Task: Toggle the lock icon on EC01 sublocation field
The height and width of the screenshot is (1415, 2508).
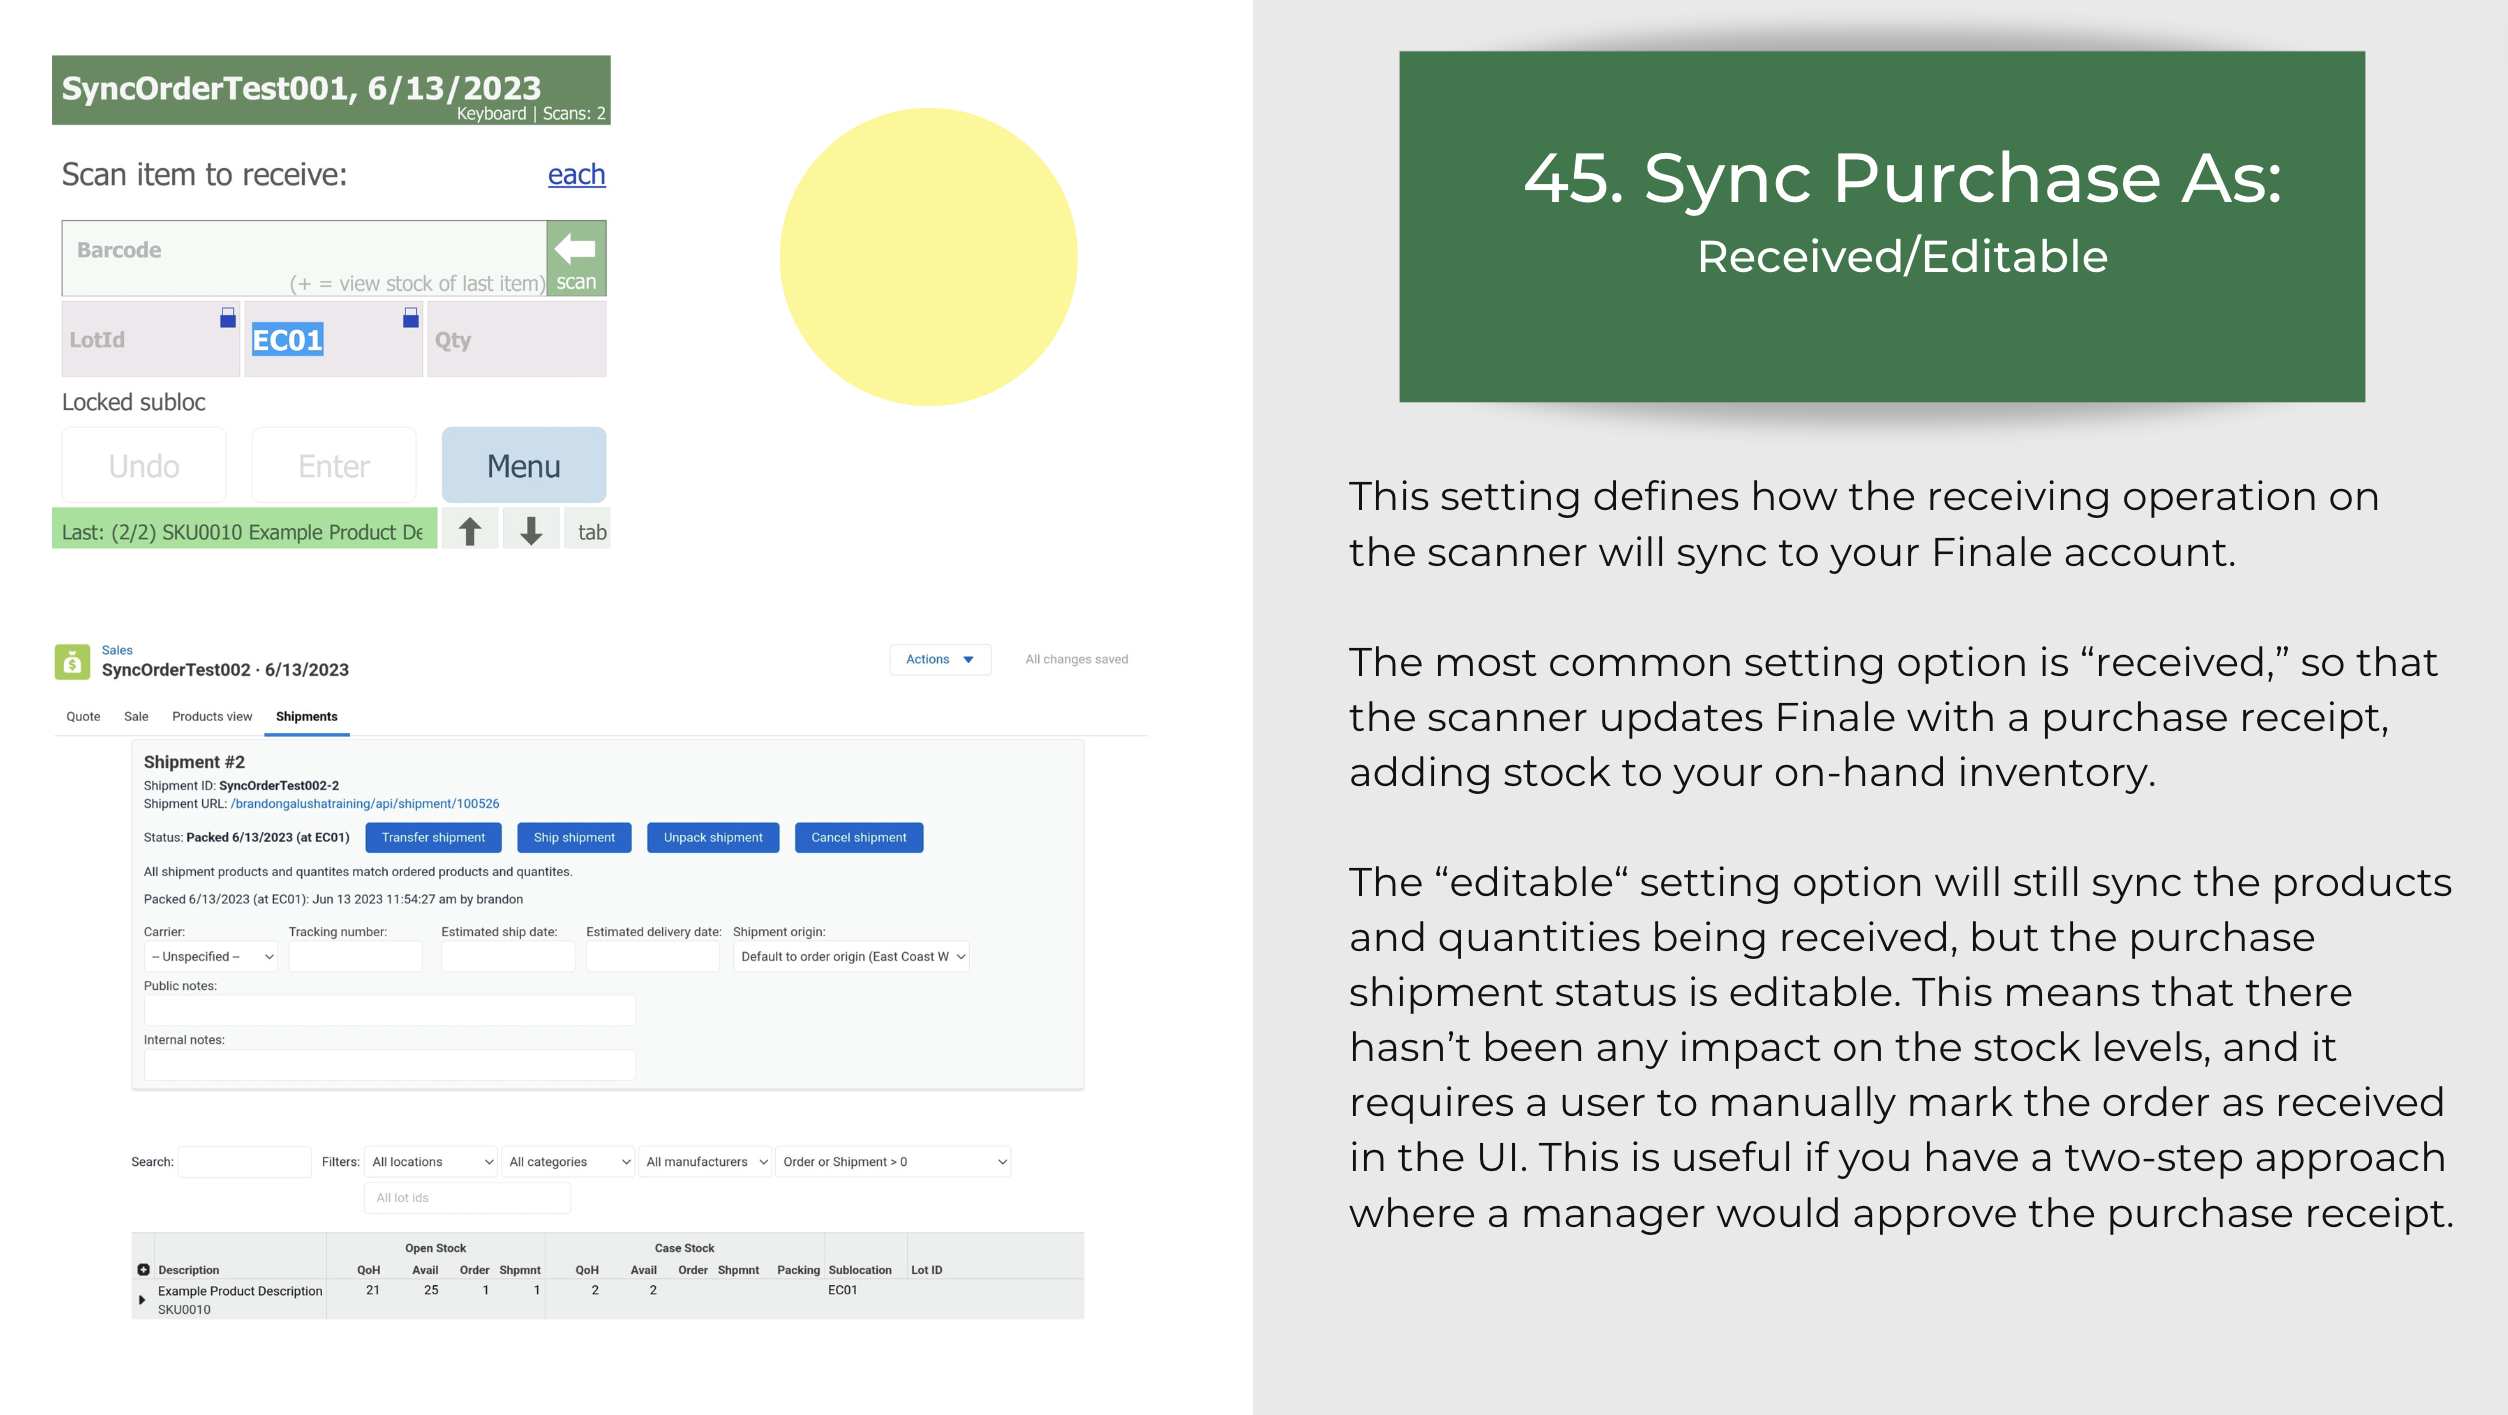Action: click(x=411, y=318)
